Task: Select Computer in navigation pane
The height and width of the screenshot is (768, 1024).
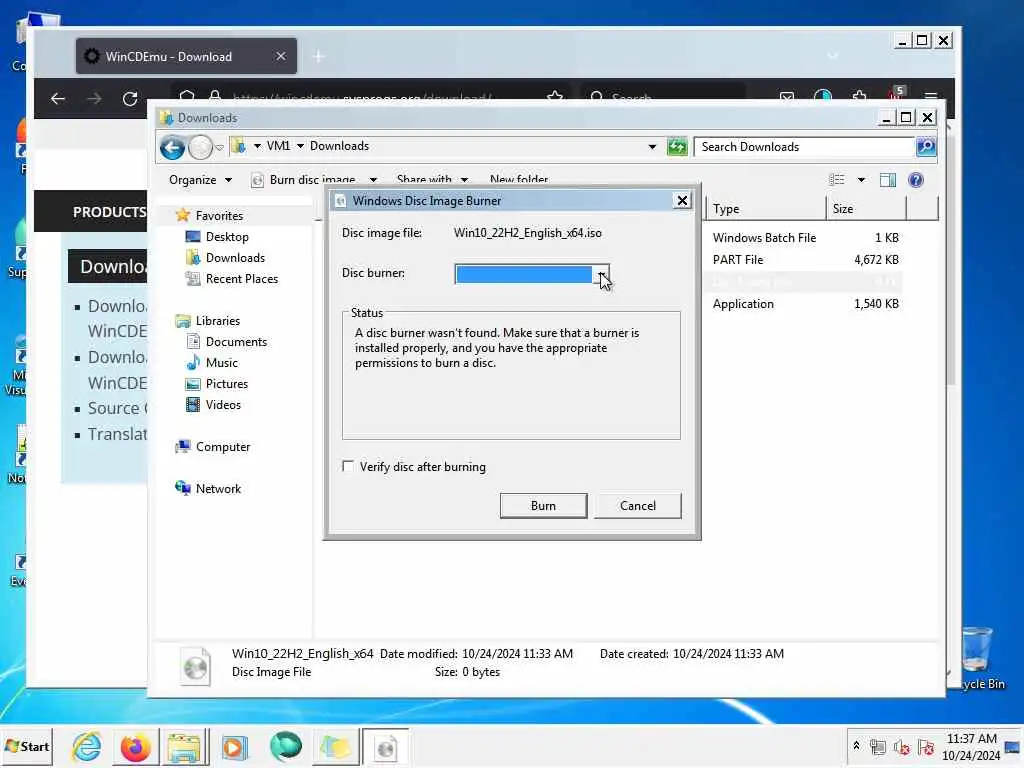Action: click(223, 447)
